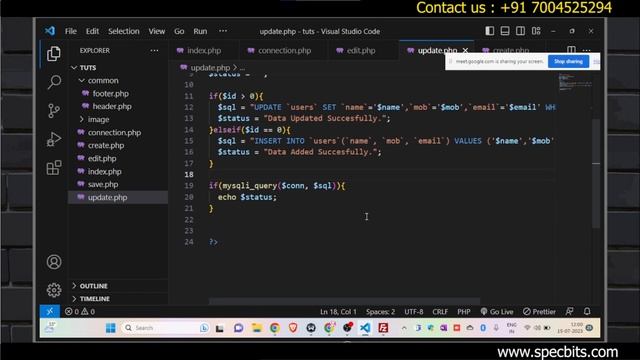Toggle the secondary side bar layout icon
640x360 pixels.
pos(520,31)
